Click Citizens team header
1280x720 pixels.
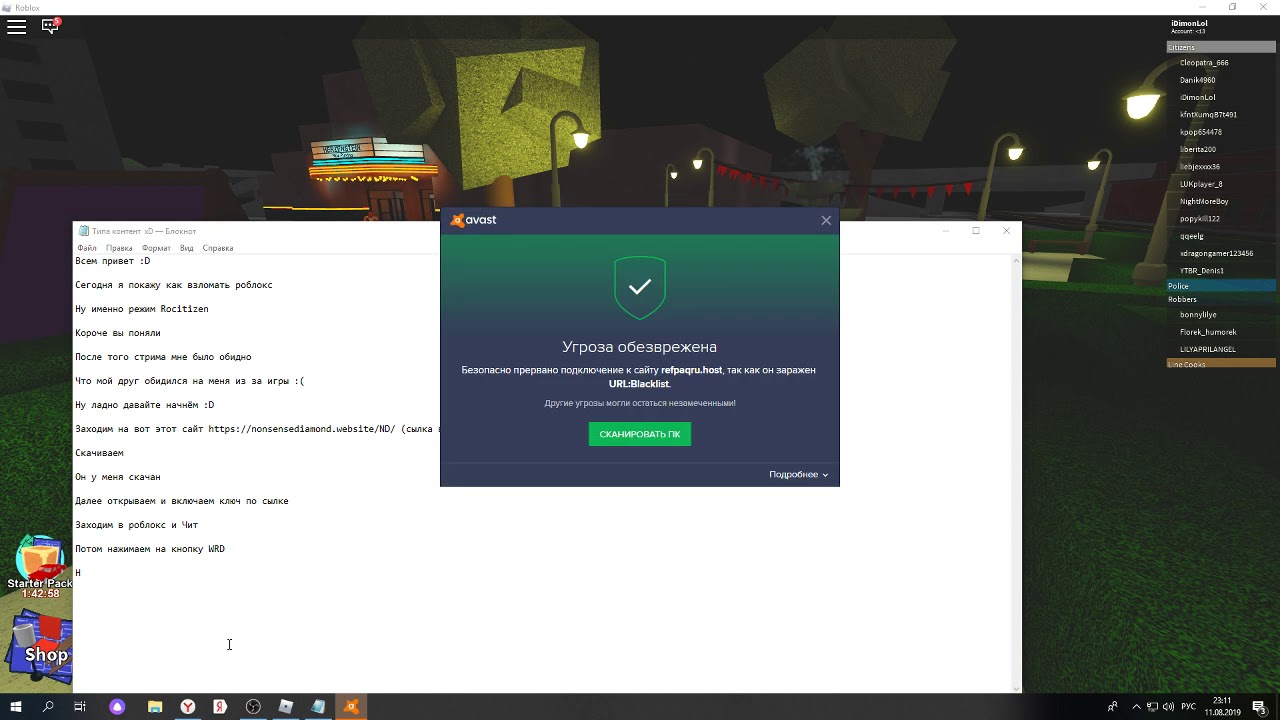click(1221, 47)
